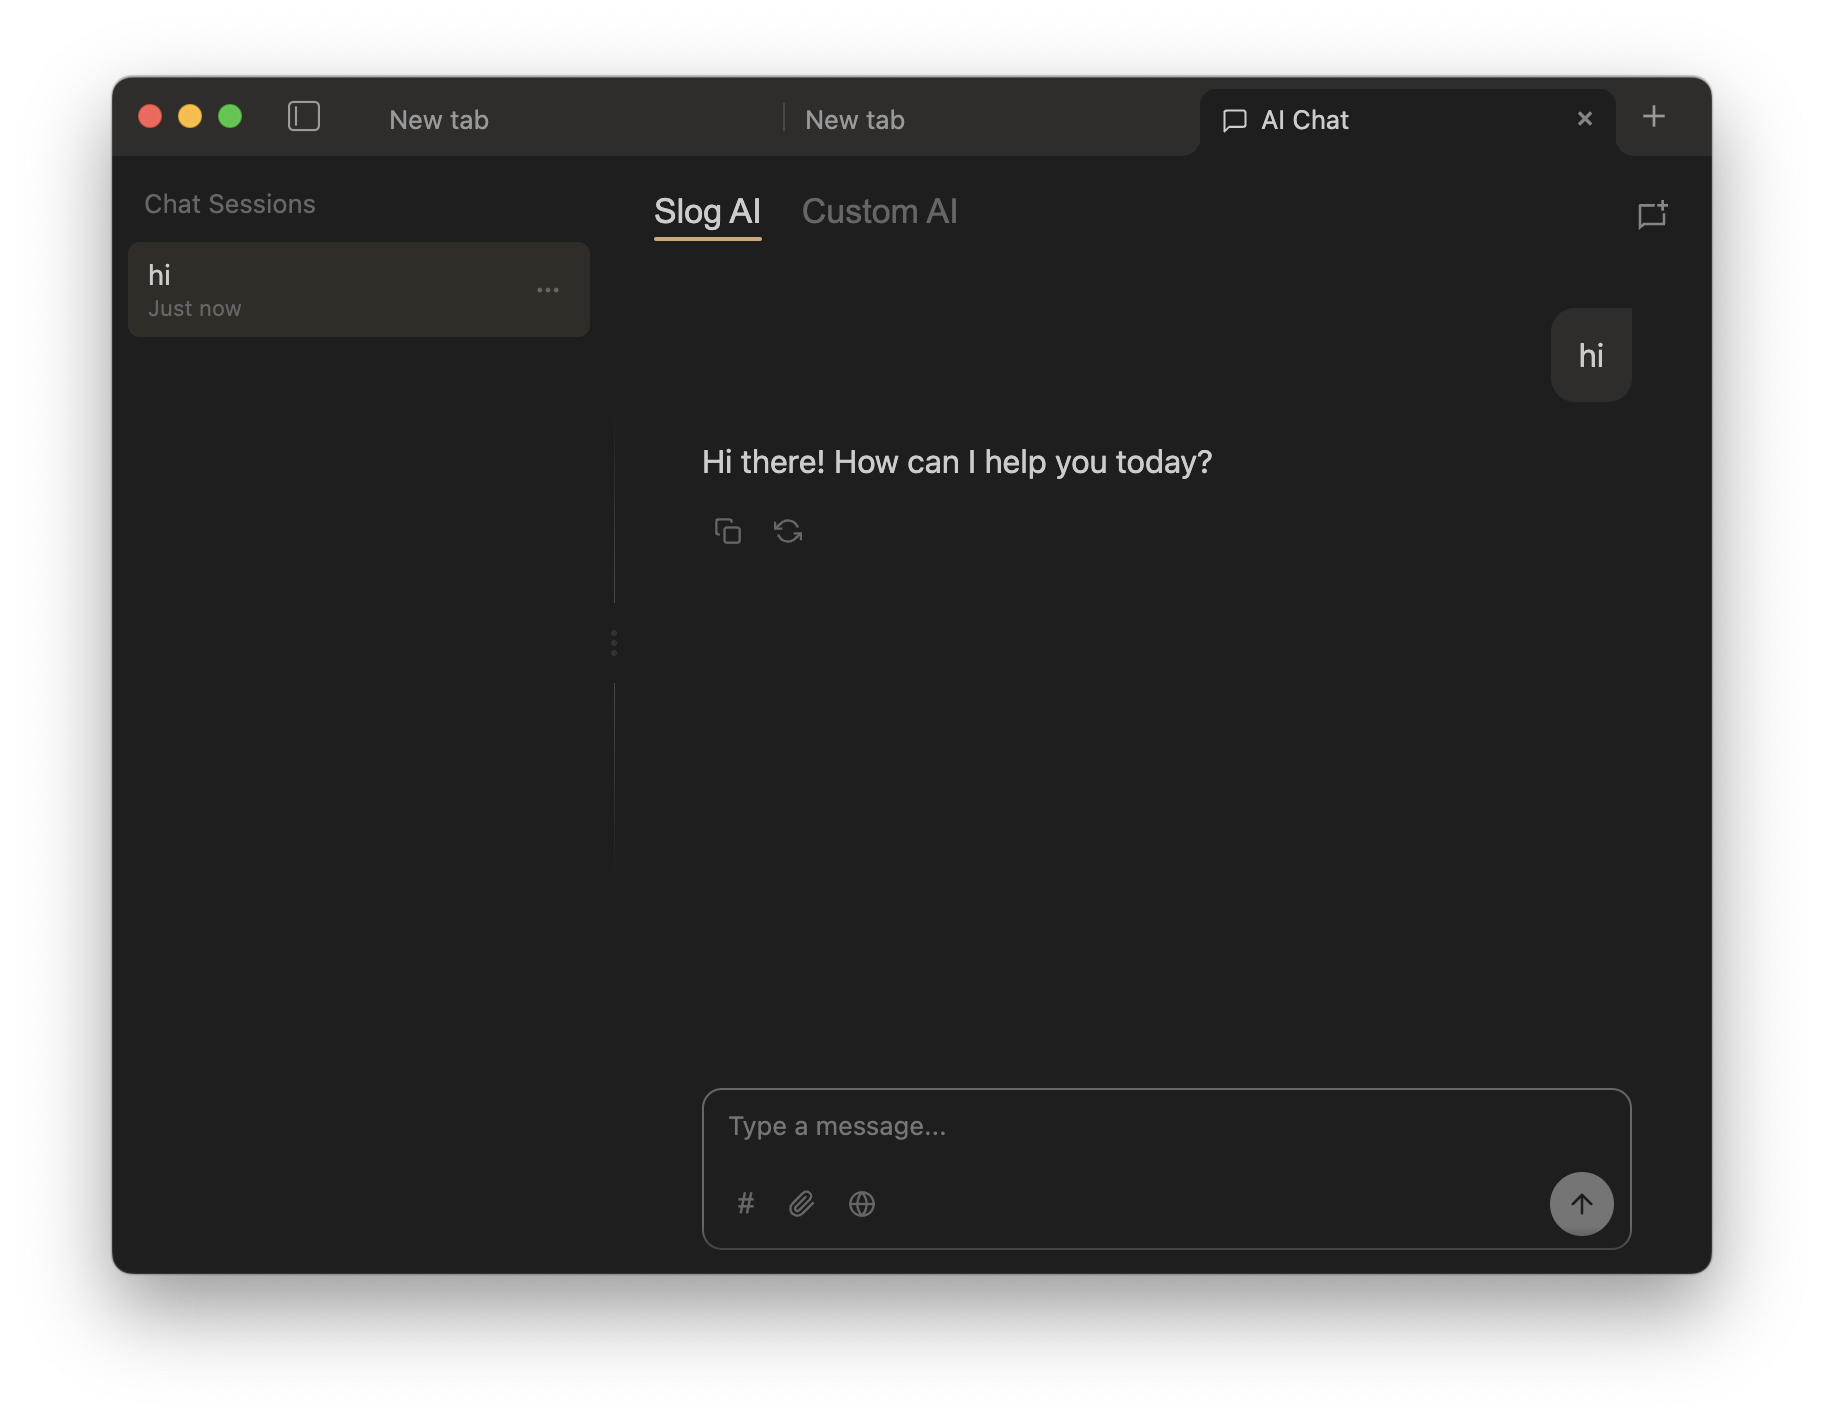Send the message with the arrow button

click(x=1581, y=1204)
